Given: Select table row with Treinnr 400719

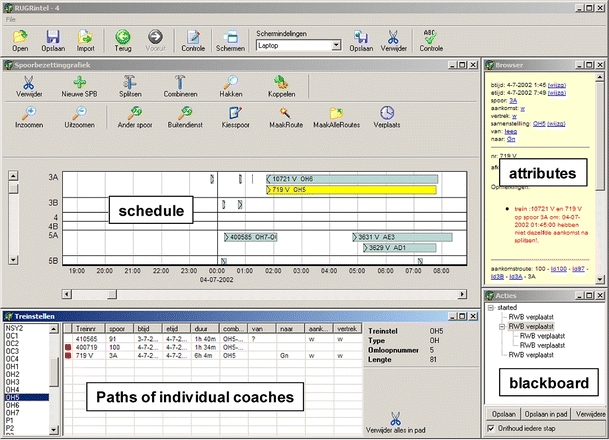Looking at the screenshot, I should [x=213, y=347].
